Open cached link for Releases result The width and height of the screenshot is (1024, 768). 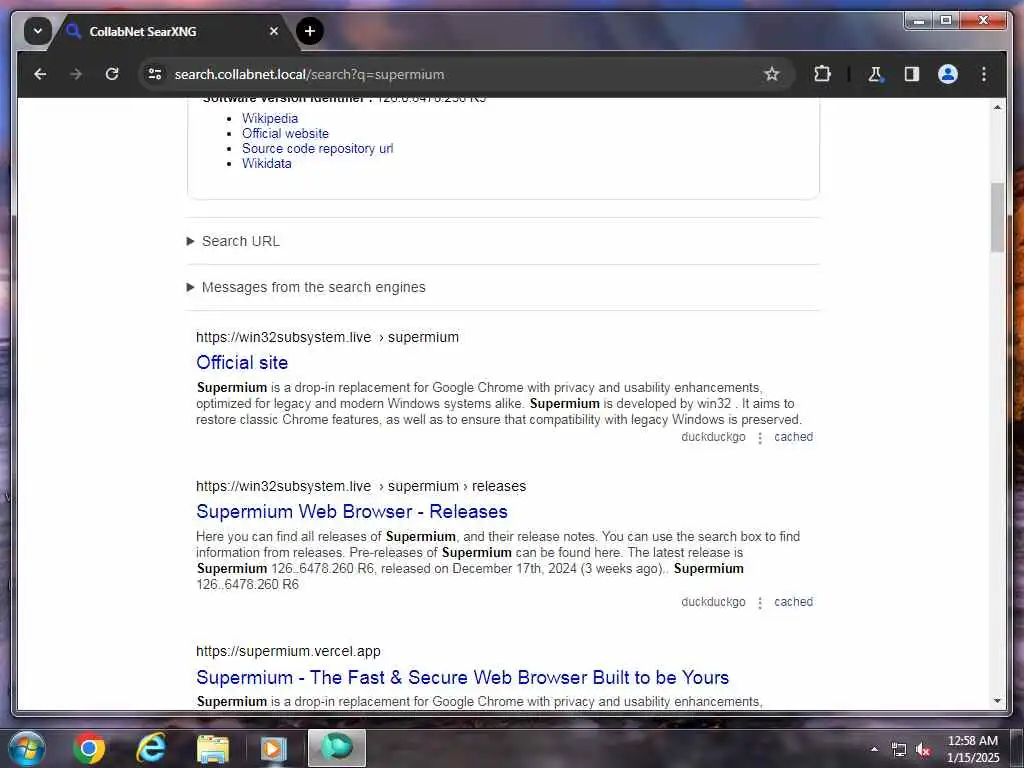tap(793, 602)
